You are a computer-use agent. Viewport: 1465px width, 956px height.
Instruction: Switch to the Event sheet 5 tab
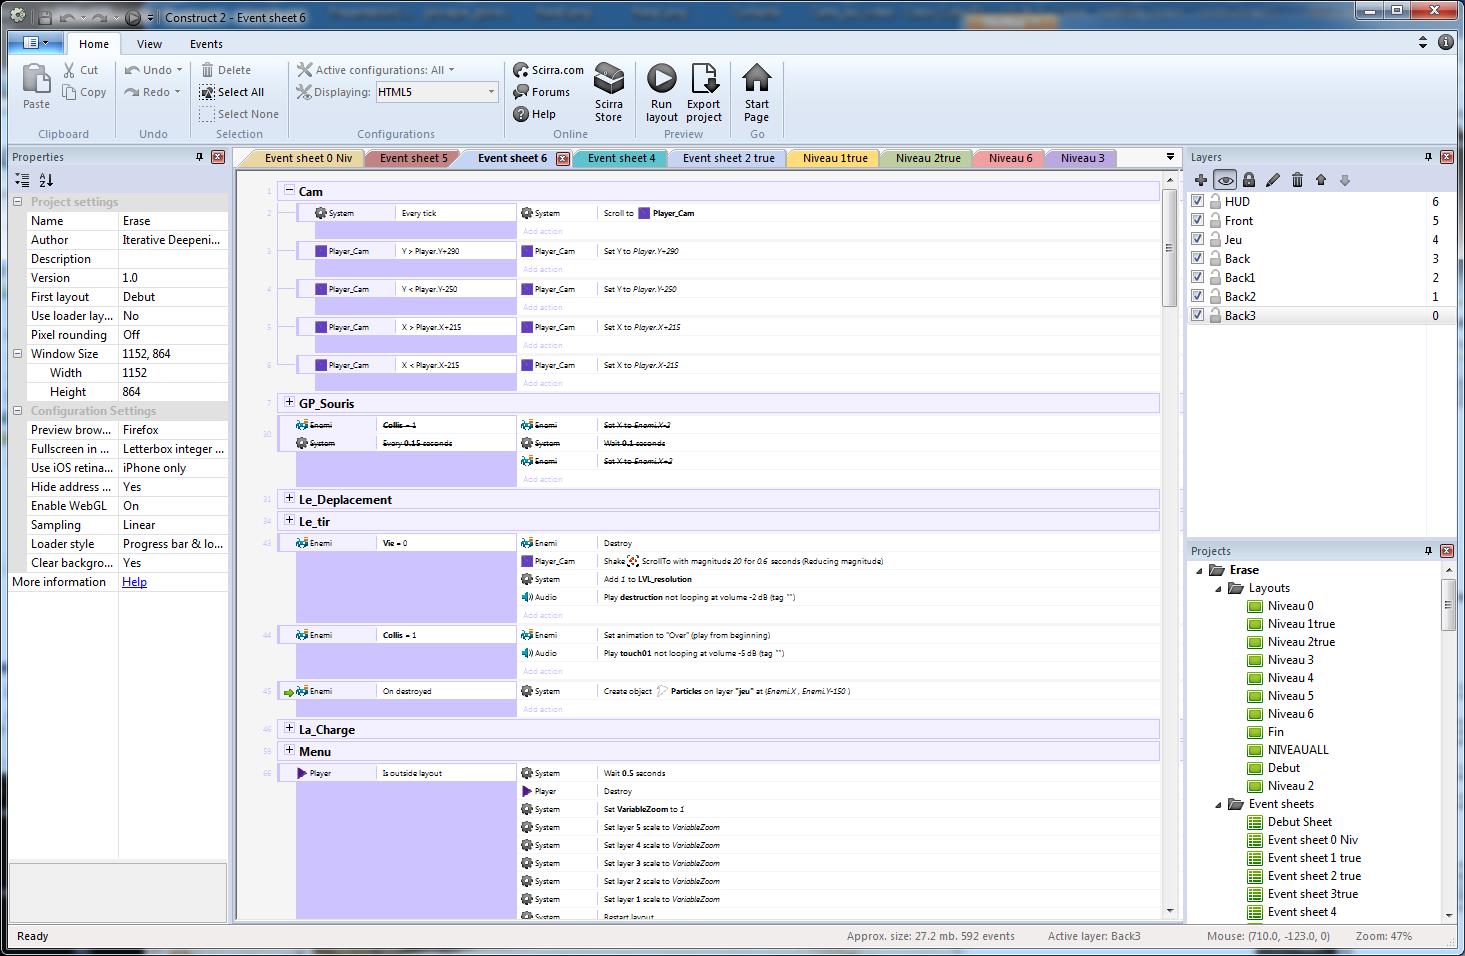[x=413, y=158]
